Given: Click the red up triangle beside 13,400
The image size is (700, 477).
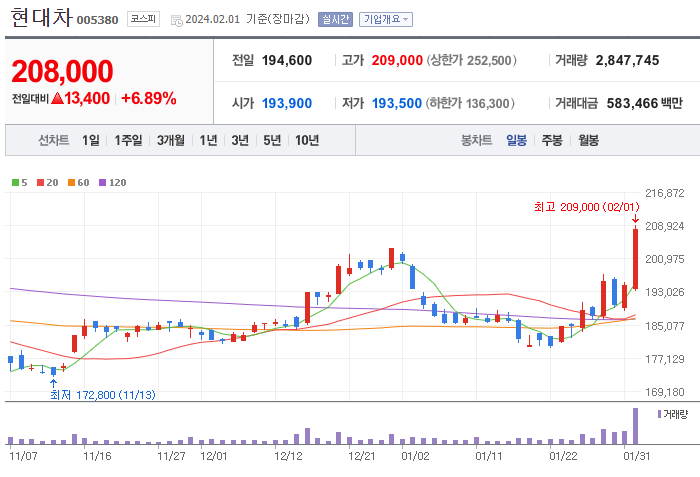Looking at the screenshot, I should coord(57,98).
